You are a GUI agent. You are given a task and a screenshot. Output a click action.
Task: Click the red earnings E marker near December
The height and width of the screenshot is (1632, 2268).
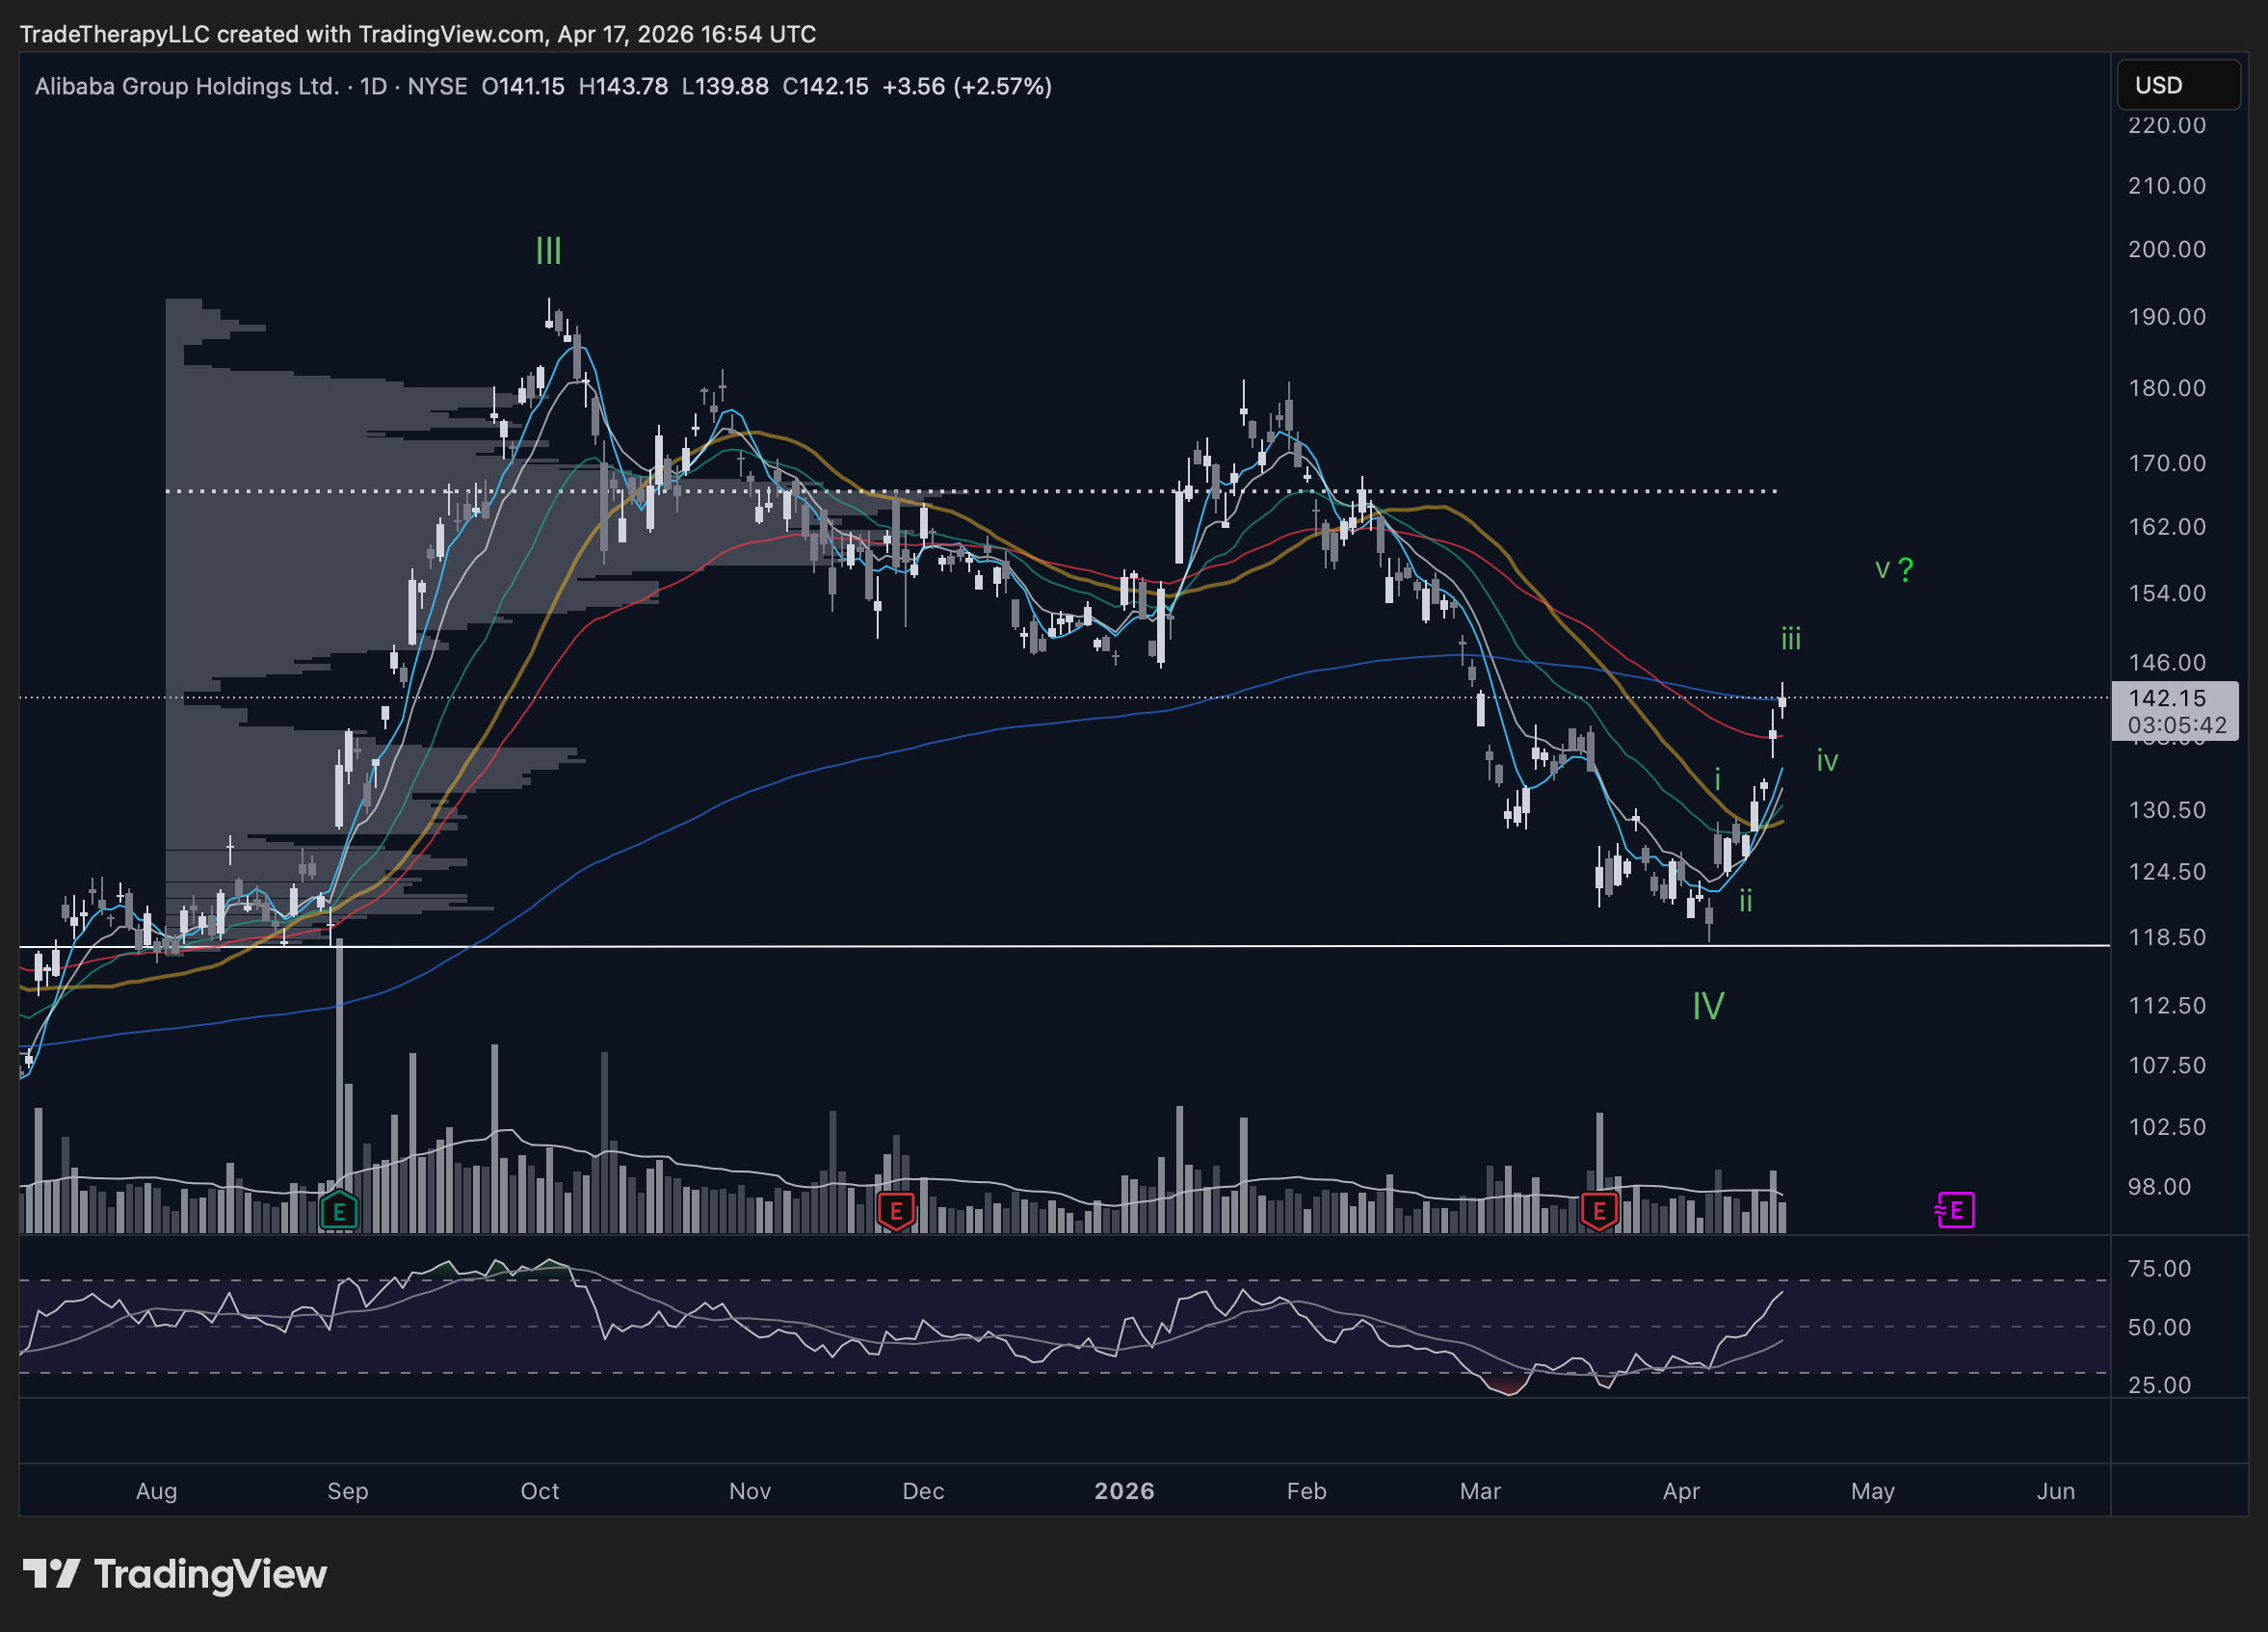tap(896, 1211)
